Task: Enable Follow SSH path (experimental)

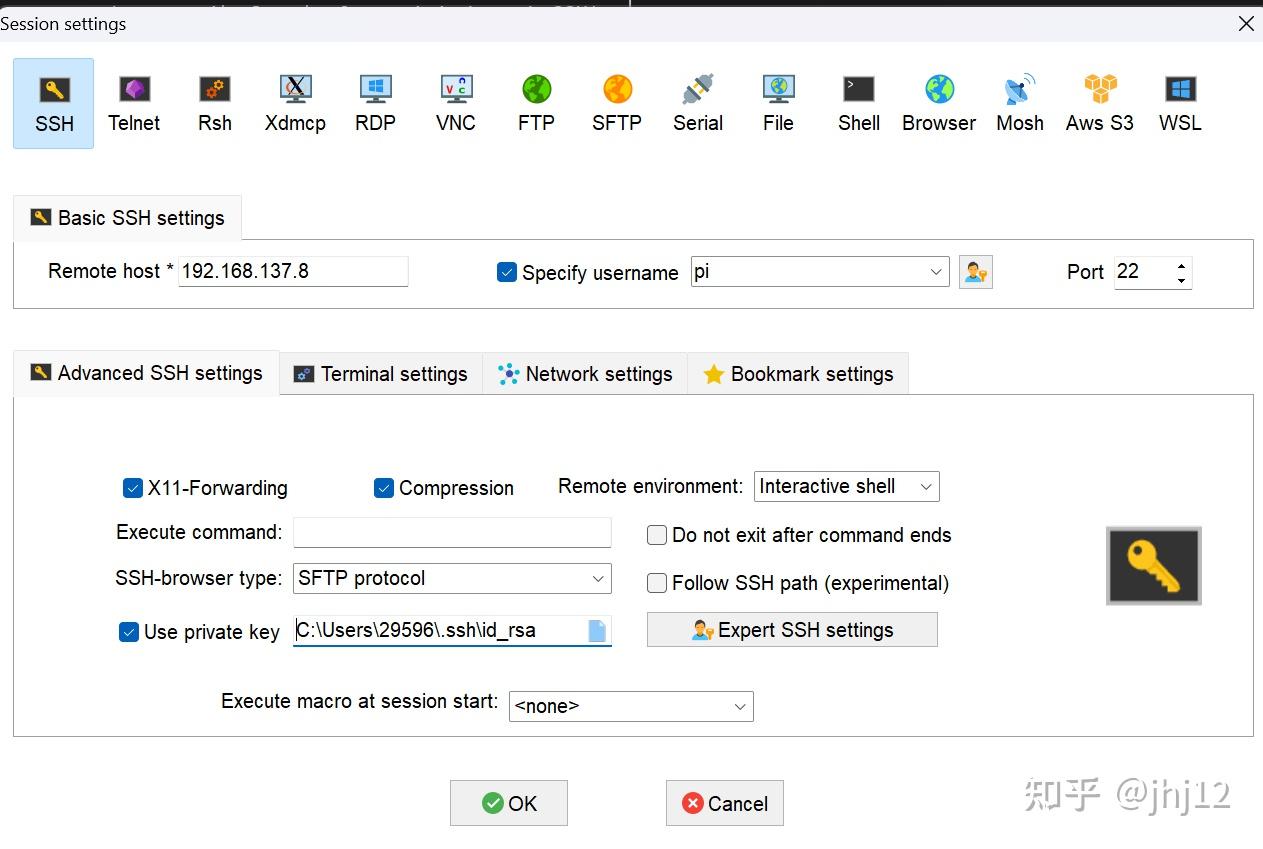Action: (657, 583)
